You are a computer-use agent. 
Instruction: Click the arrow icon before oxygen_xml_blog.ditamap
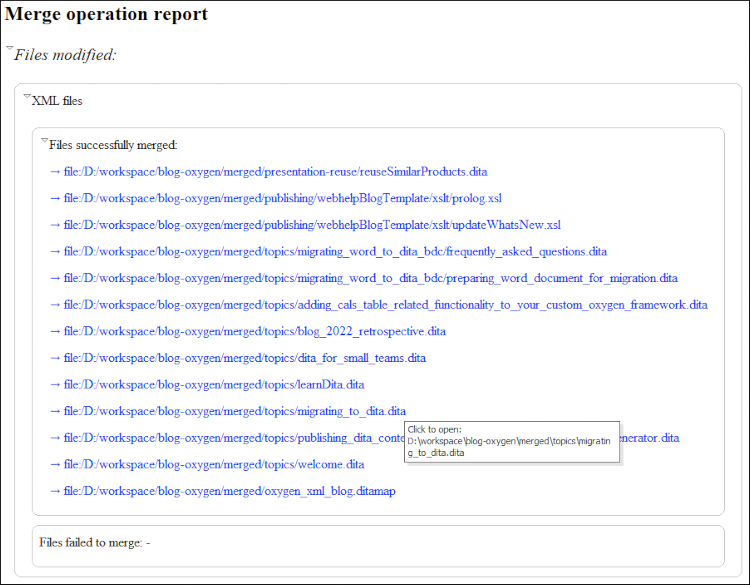click(55, 491)
